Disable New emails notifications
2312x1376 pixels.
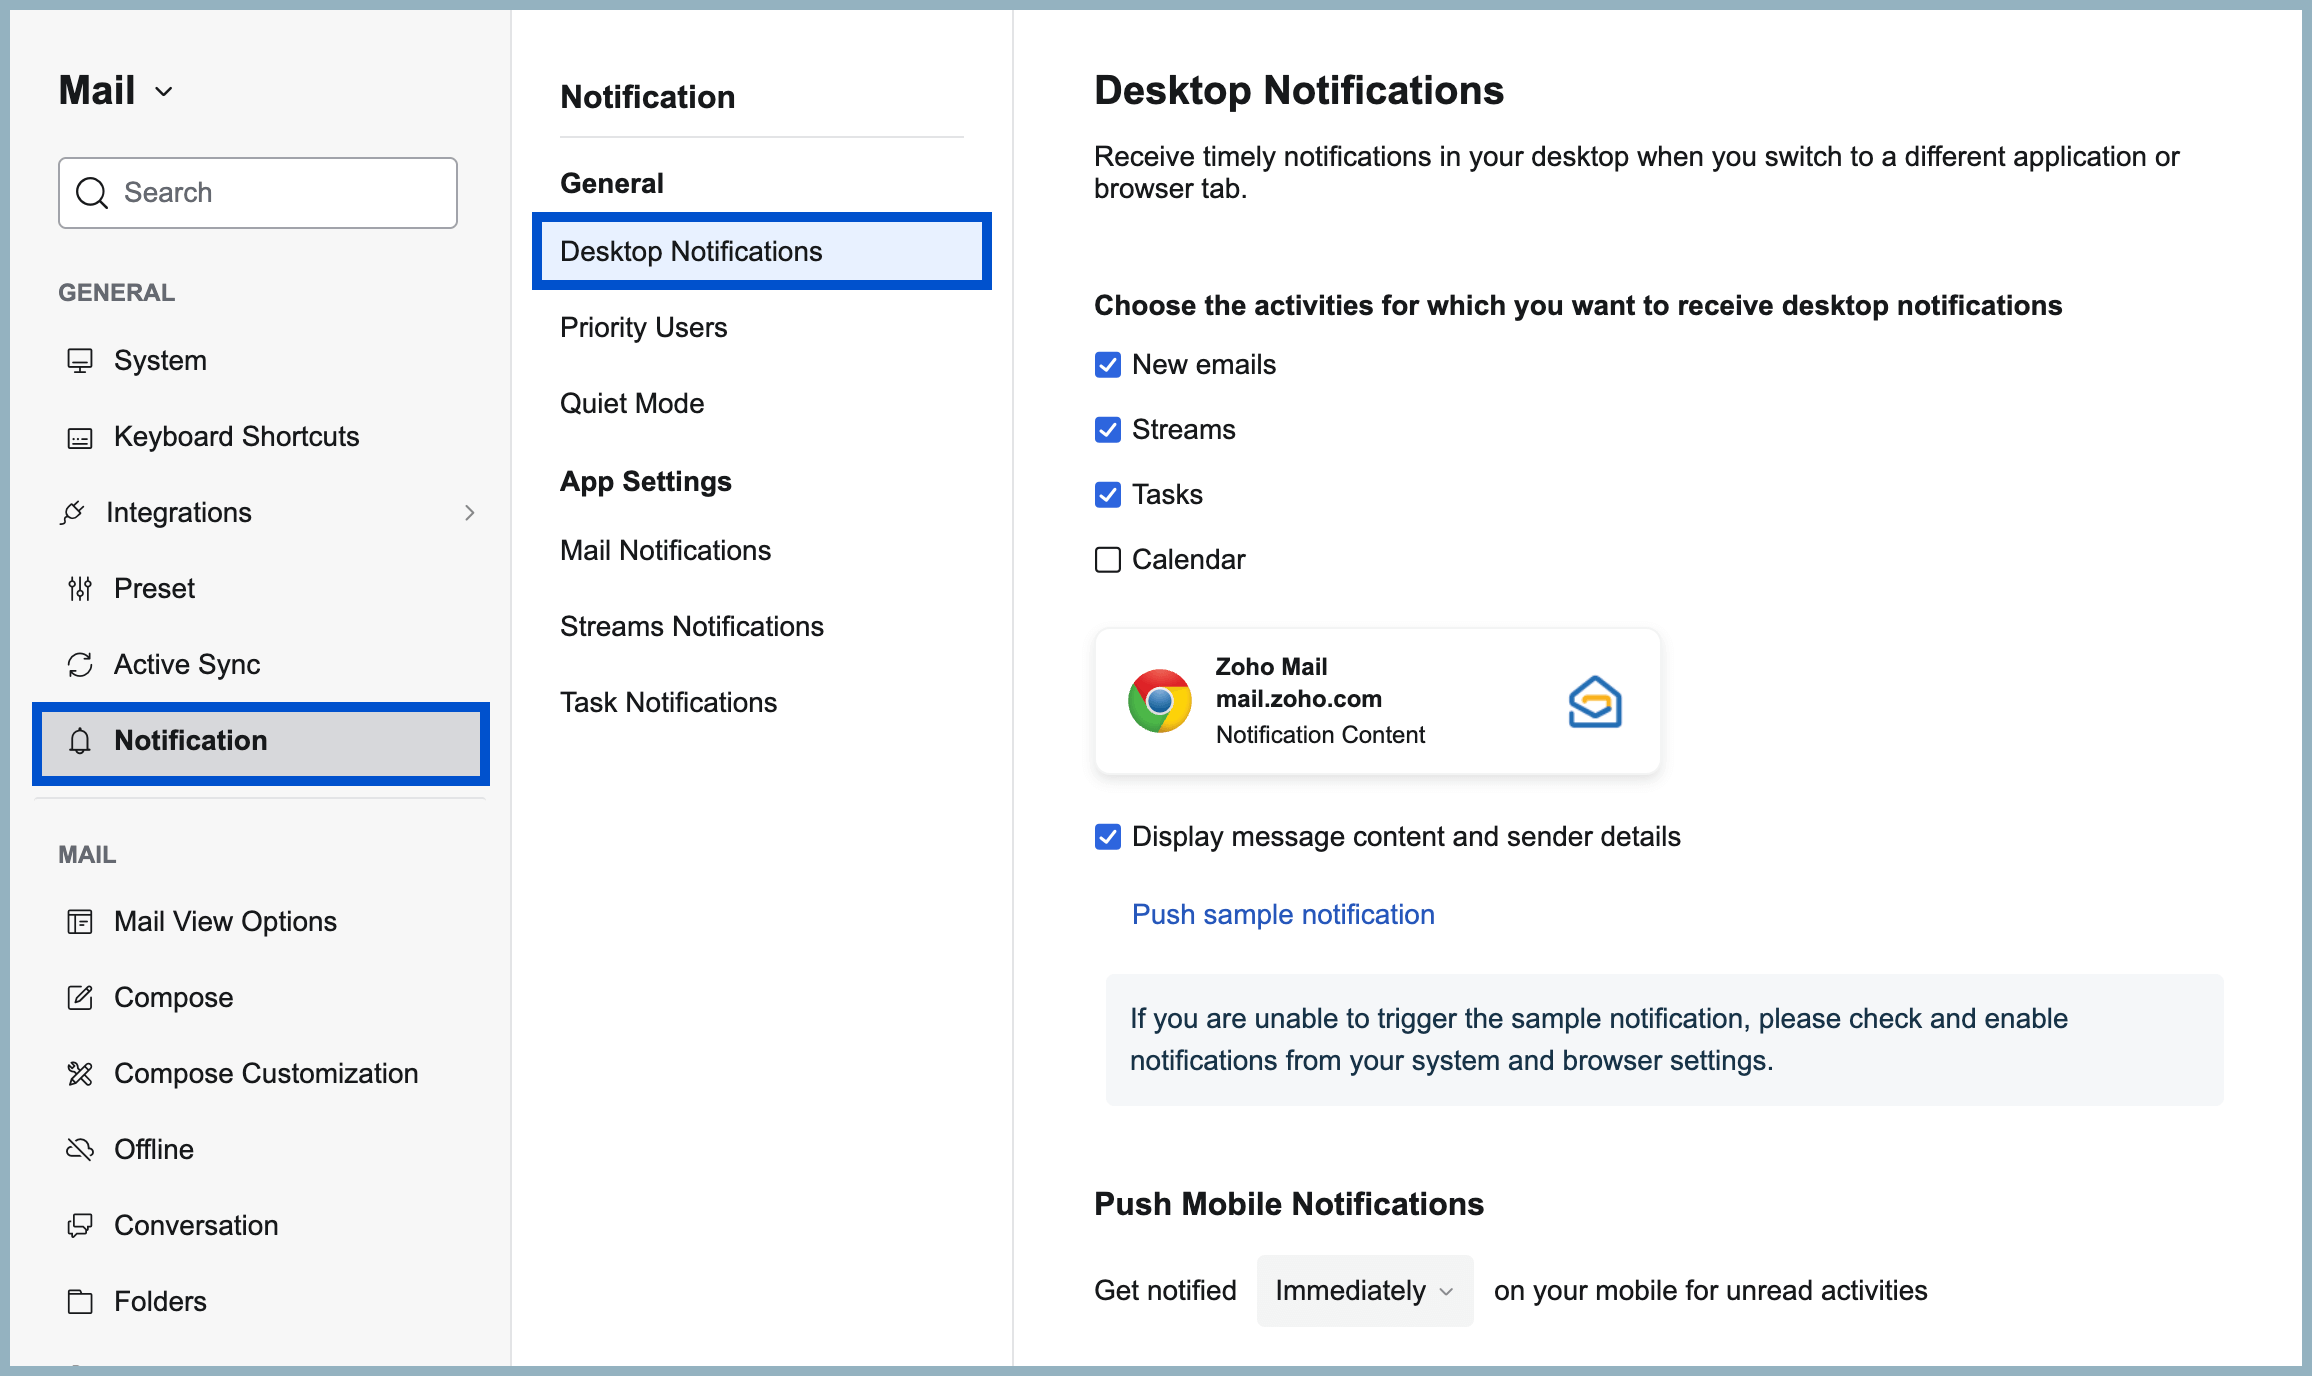pos(1107,364)
